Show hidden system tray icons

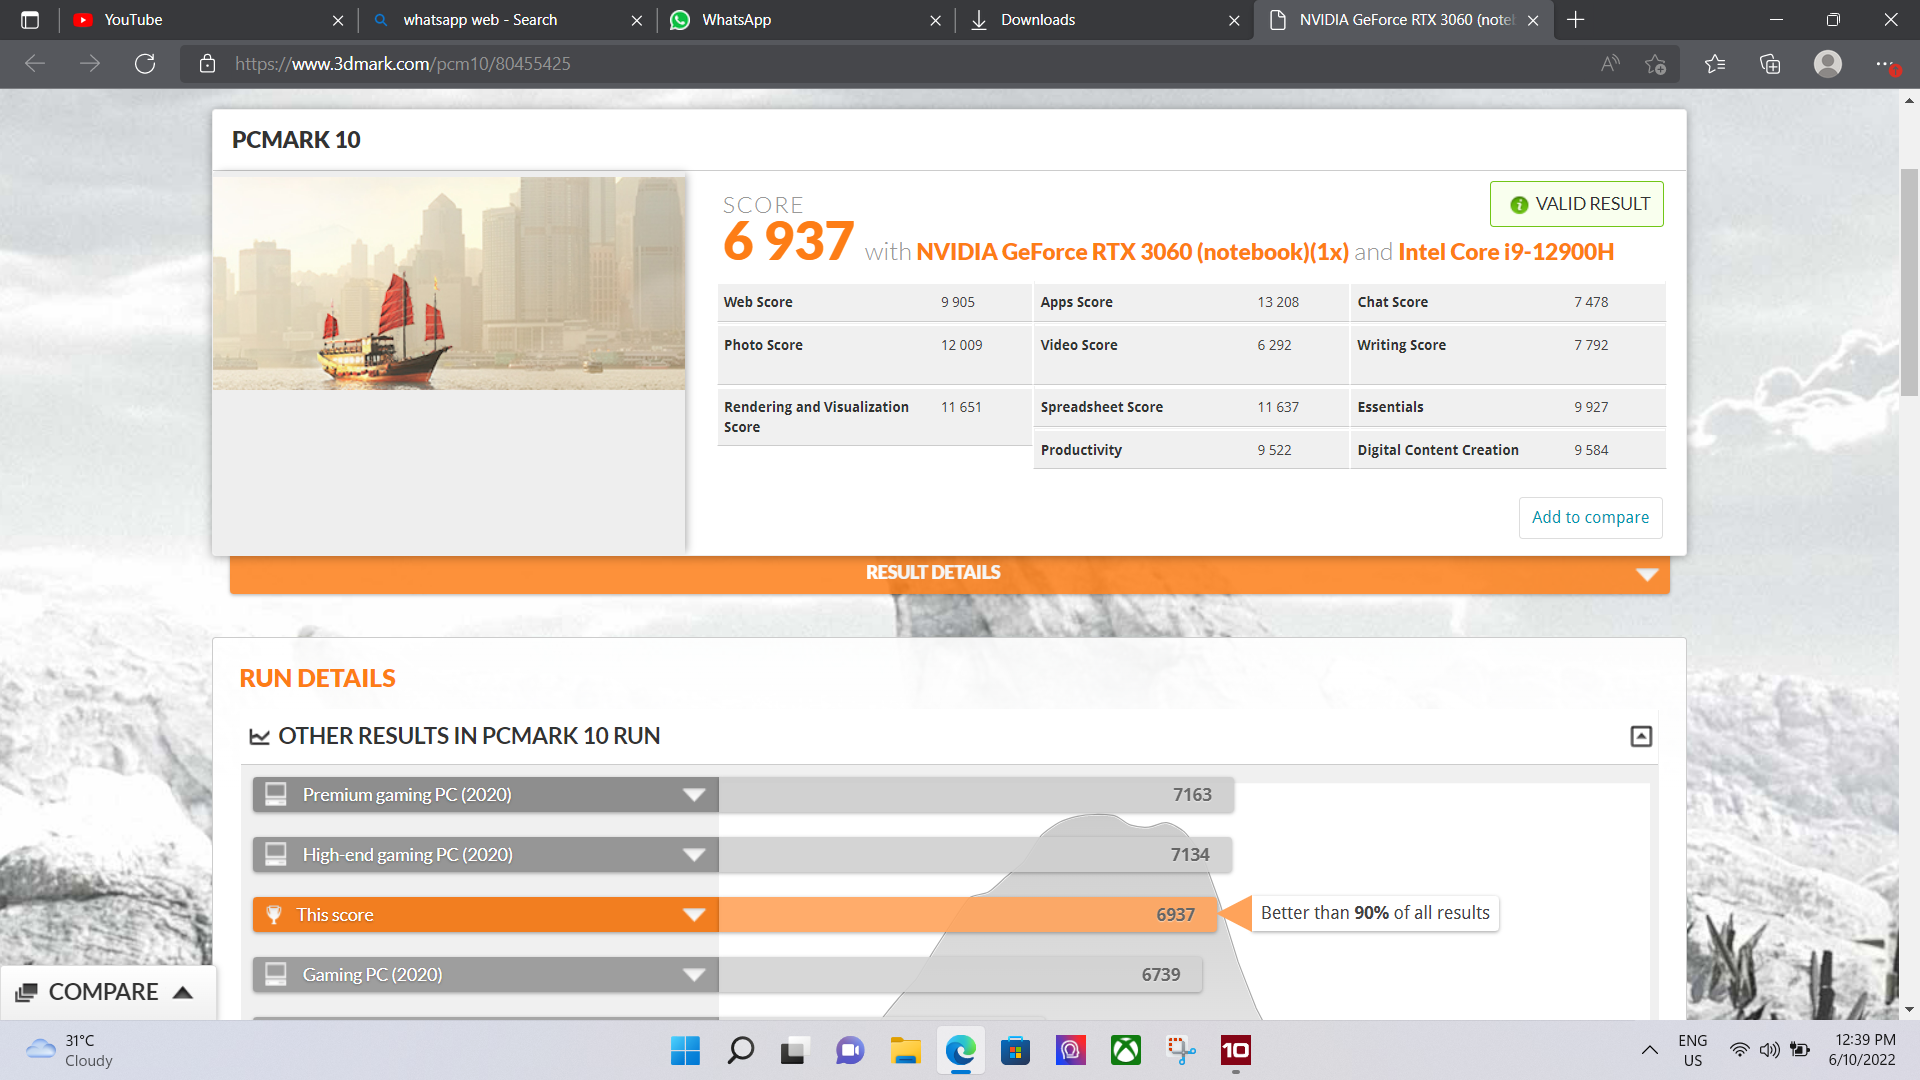(1650, 1050)
